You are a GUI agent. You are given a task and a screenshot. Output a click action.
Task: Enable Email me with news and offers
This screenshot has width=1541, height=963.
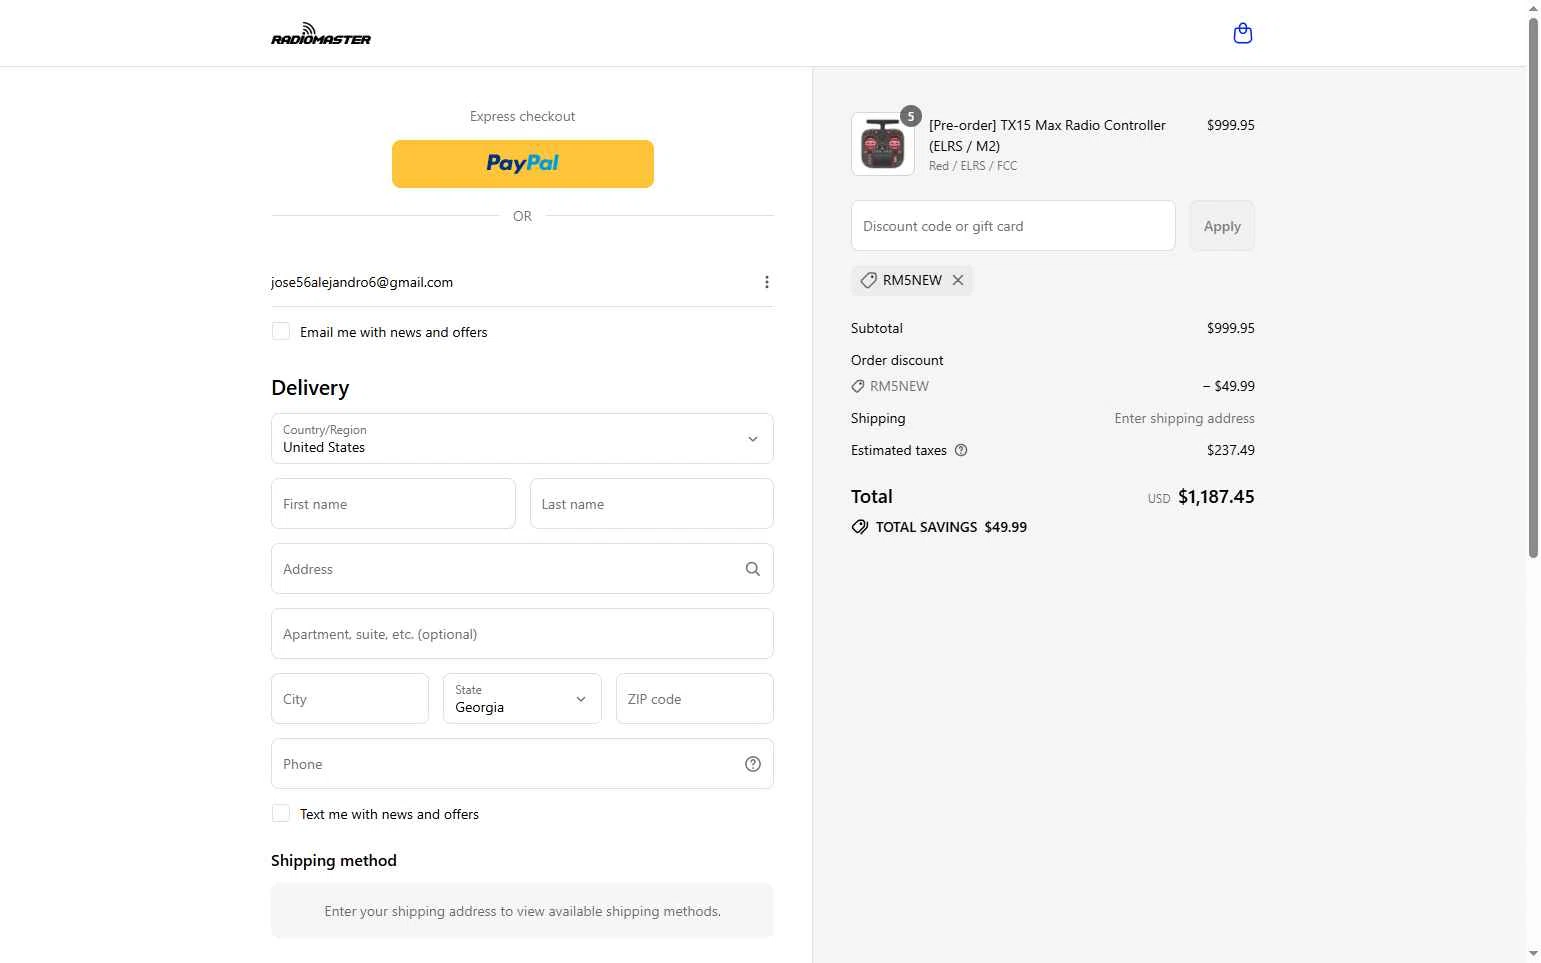[x=281, y=331]
